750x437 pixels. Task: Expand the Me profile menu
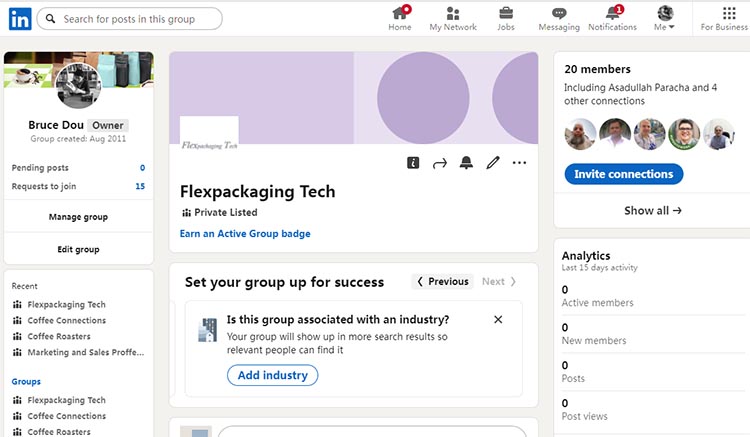point(664,19)
